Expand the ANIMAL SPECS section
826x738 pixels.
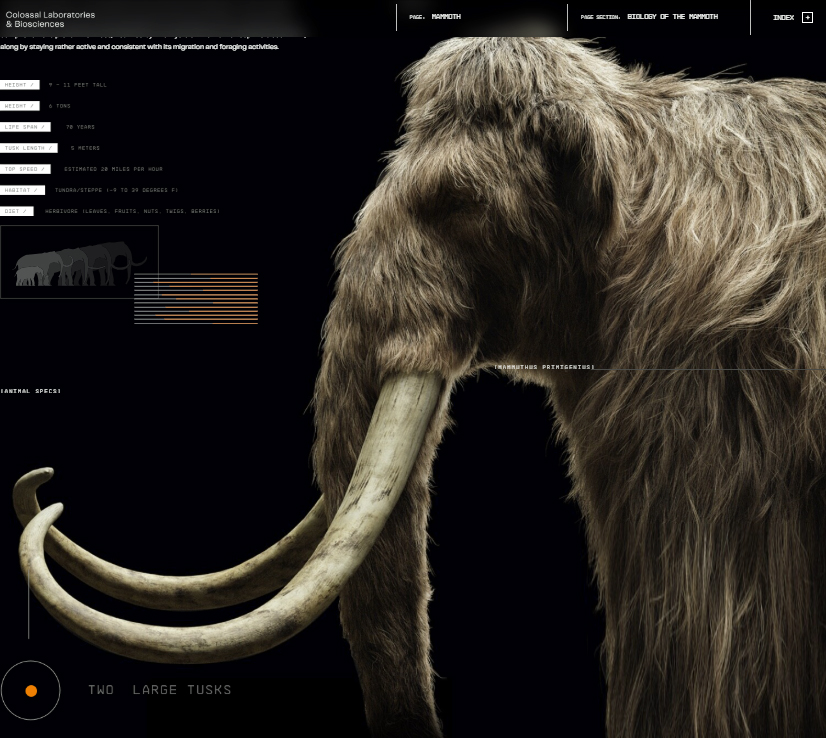click(x=30, y=391)
